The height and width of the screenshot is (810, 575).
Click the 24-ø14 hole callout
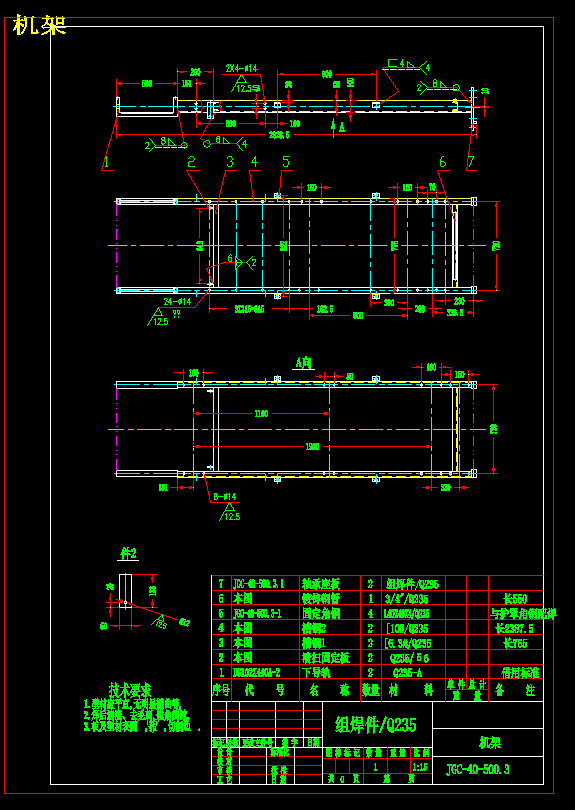[177, 301]
